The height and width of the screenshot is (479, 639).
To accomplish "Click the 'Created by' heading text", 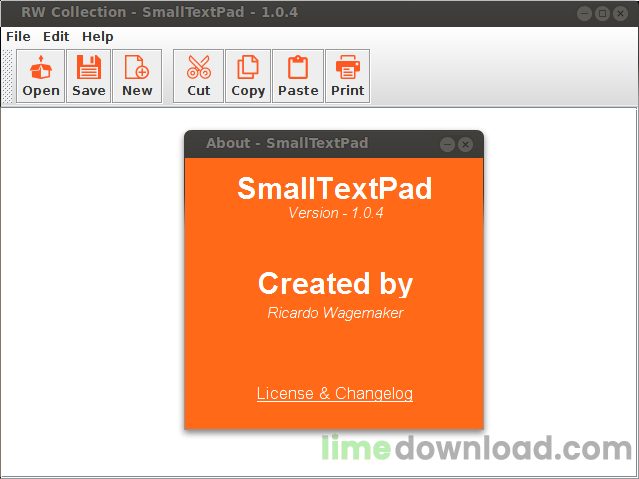I will tap(335, 284).
